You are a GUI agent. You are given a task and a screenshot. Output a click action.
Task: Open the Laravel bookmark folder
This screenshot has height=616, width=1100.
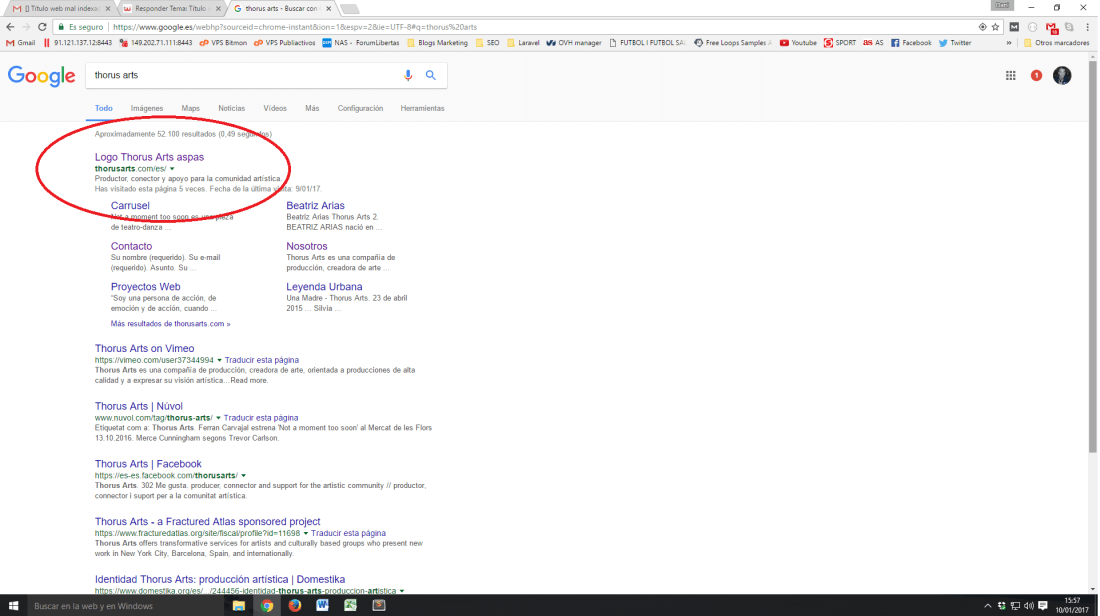click(523, 43)
